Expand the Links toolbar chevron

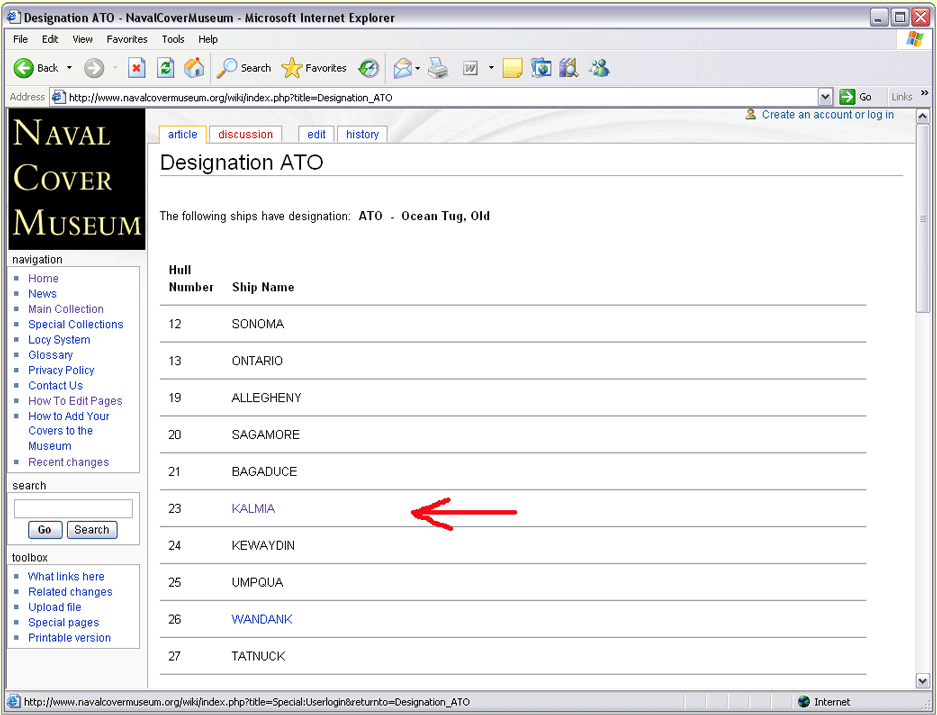pos(925,94)
